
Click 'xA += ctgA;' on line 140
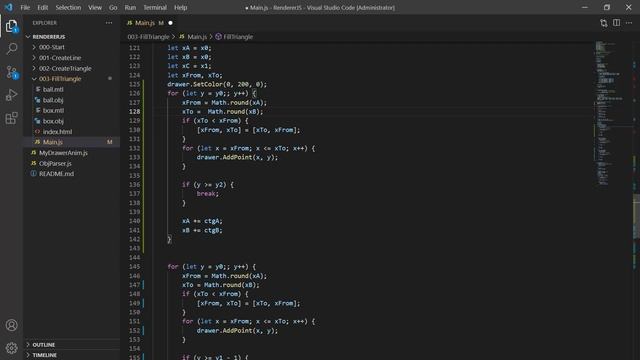202,221
